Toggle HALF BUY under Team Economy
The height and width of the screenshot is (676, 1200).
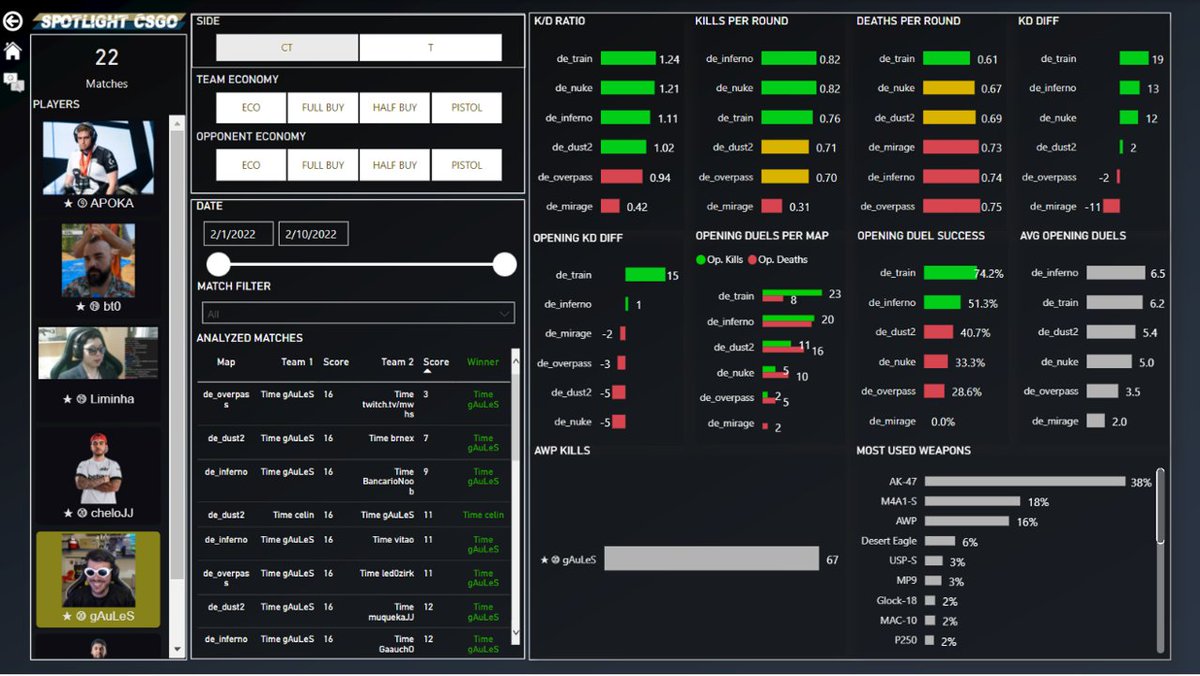pyautogui.click(x=395, y=108)
